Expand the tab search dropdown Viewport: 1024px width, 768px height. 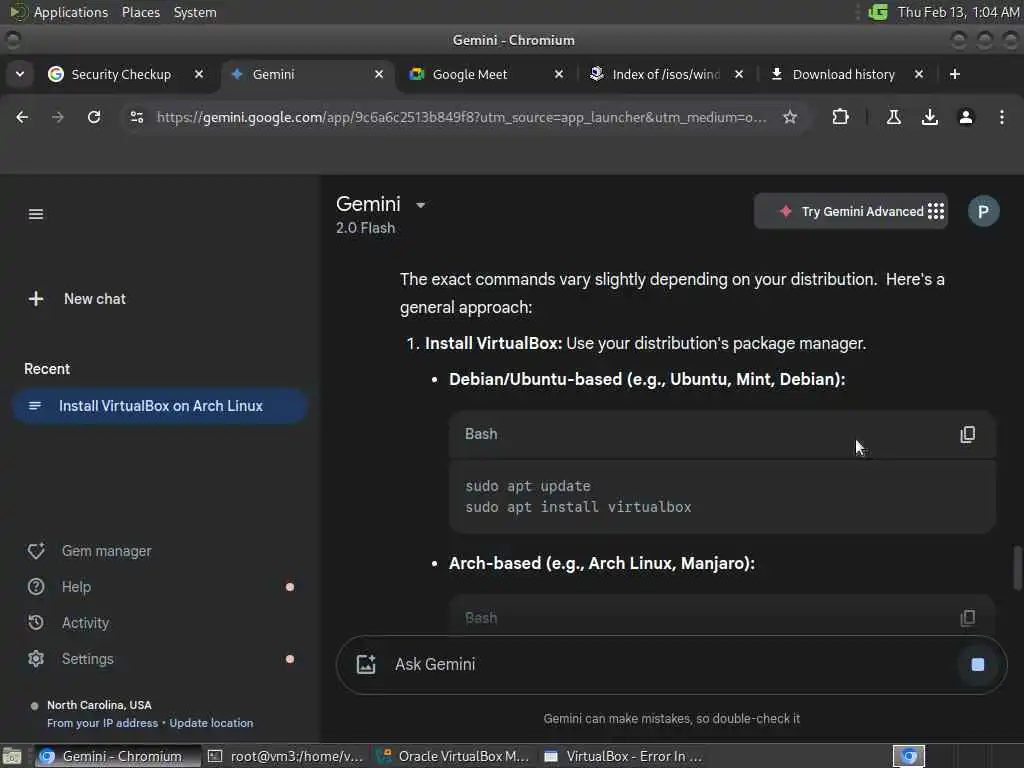pos(20,74)
